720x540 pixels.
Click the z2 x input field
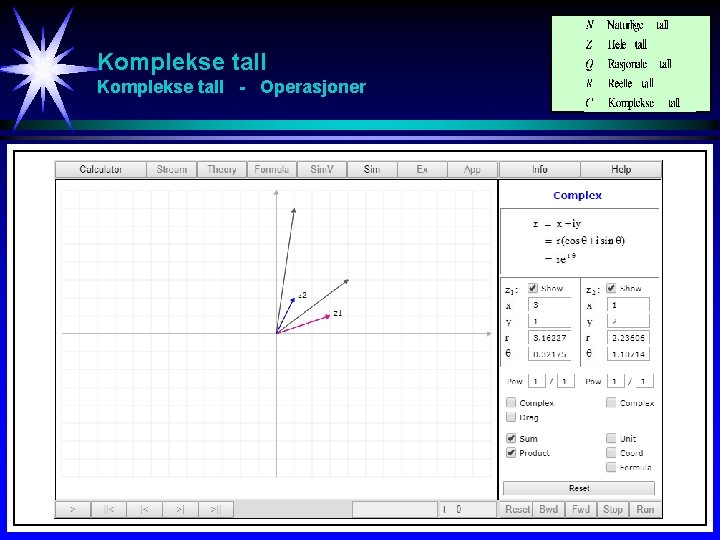pos(628,305)
